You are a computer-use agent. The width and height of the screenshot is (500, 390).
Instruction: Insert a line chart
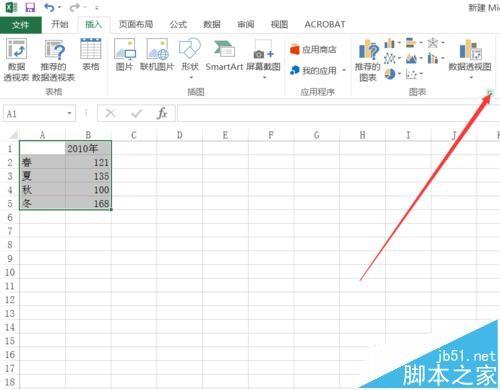click(392, 59)
